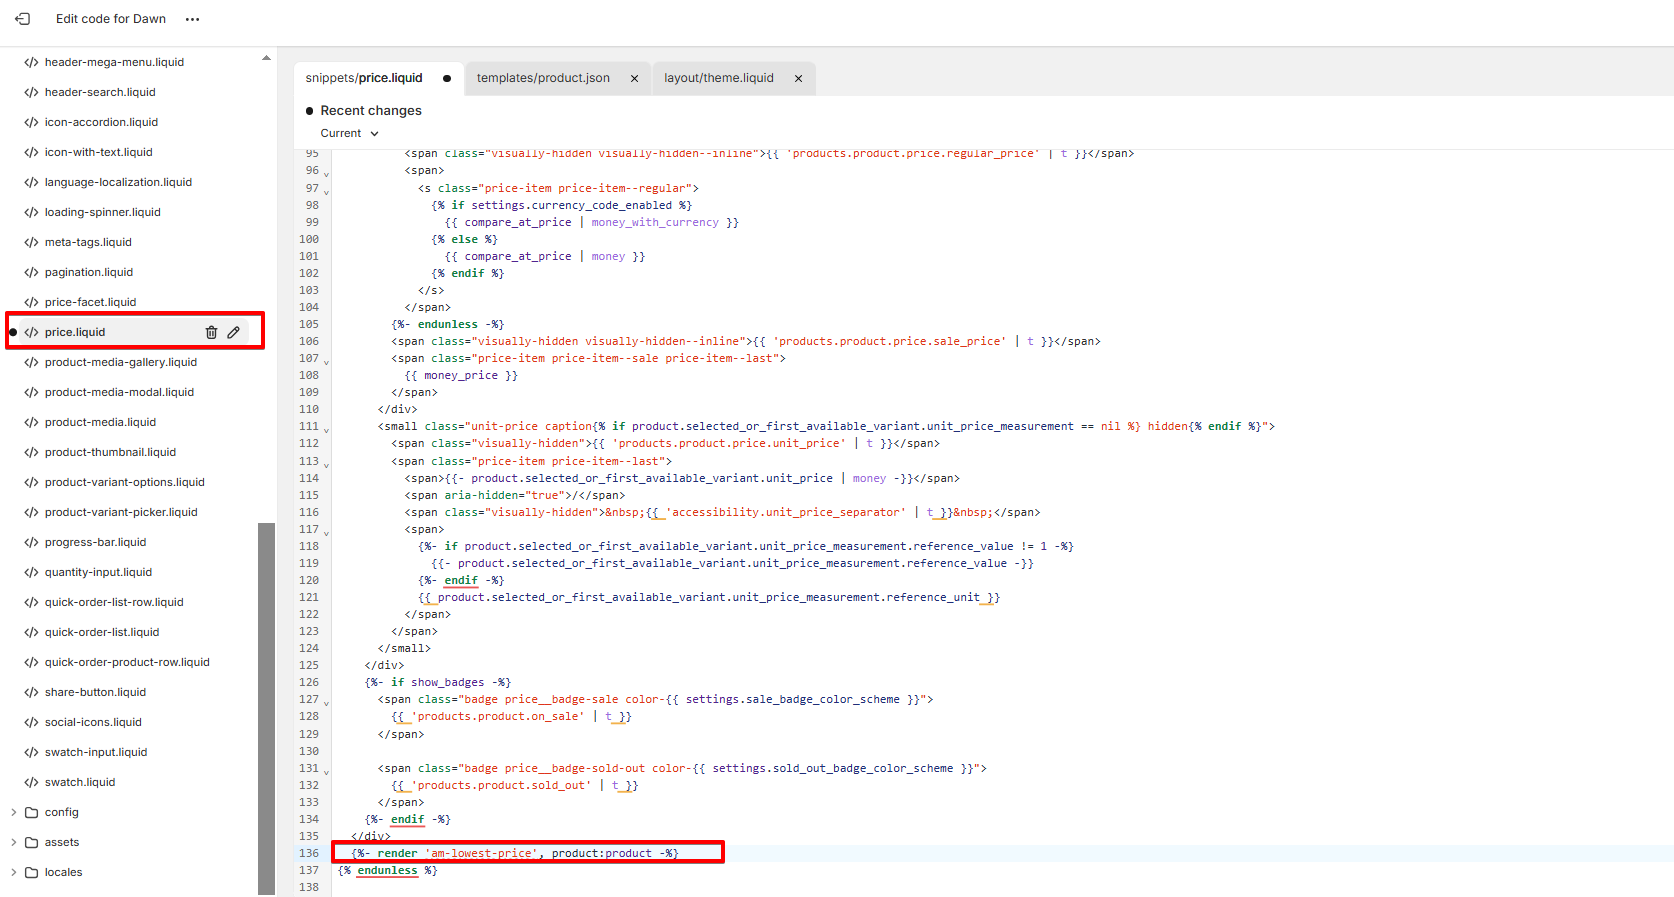This screenshot has width=1674, height=897.
Task: Rename price.liquid with the pencil icon
Action: [x=233, y=332]
